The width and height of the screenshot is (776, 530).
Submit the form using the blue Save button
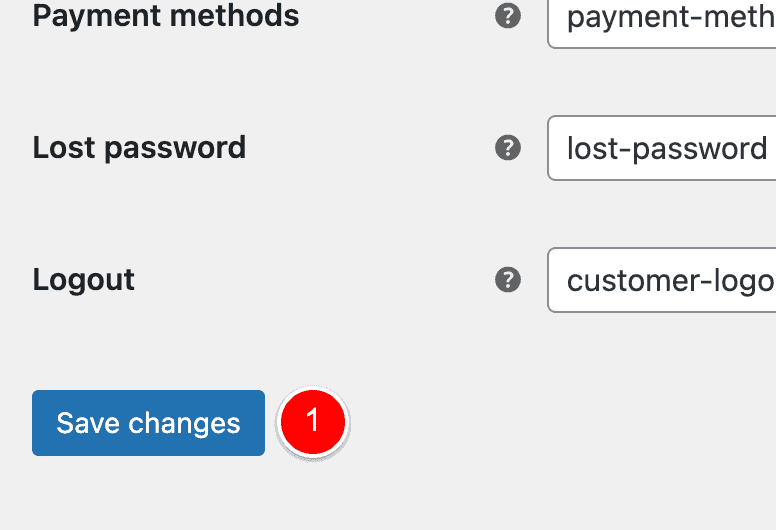(148, 423)
